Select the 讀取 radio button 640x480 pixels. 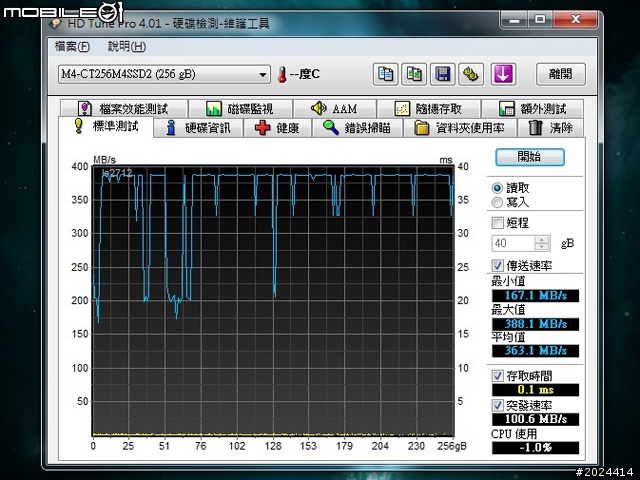click(497, 188)
